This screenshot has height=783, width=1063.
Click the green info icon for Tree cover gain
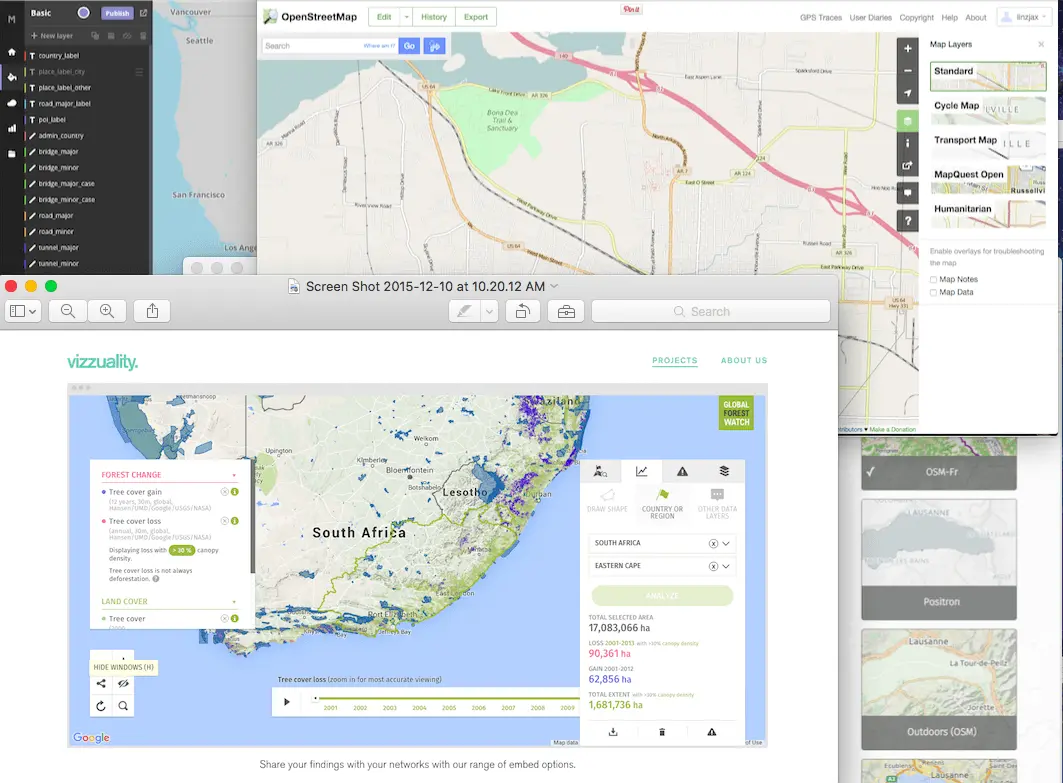point(235,492)
